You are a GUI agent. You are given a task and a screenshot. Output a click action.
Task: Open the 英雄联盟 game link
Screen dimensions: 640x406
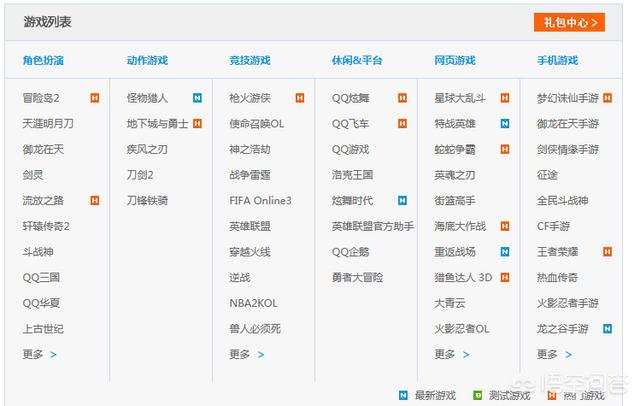[x=250, y=226]
